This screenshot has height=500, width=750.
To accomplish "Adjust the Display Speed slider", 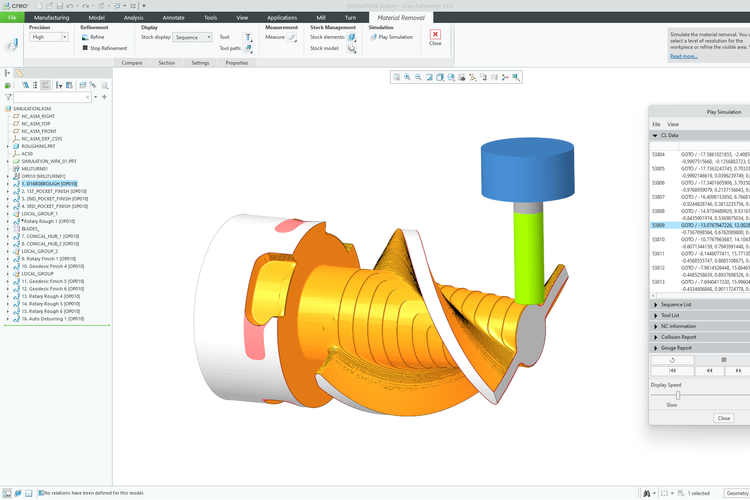I will coord(679,395).
